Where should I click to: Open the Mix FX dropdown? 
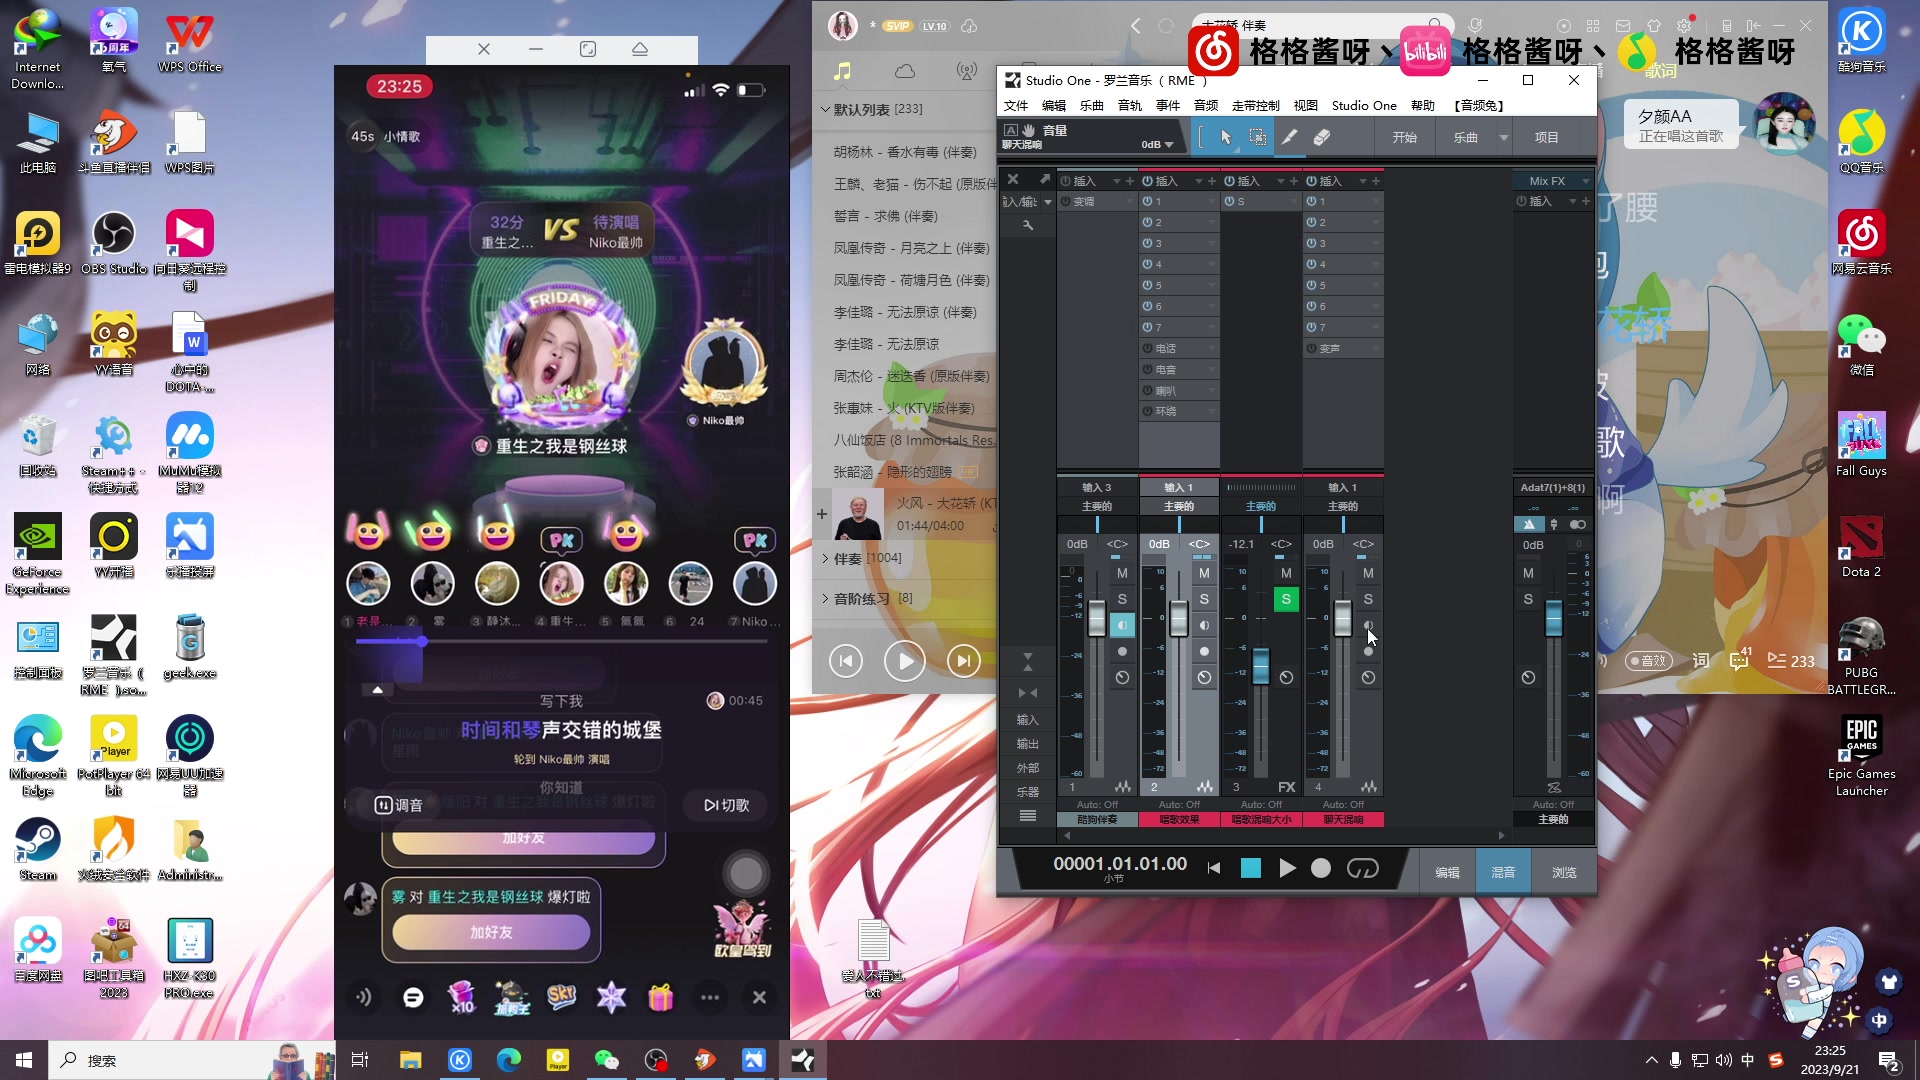pos(1586,181)
